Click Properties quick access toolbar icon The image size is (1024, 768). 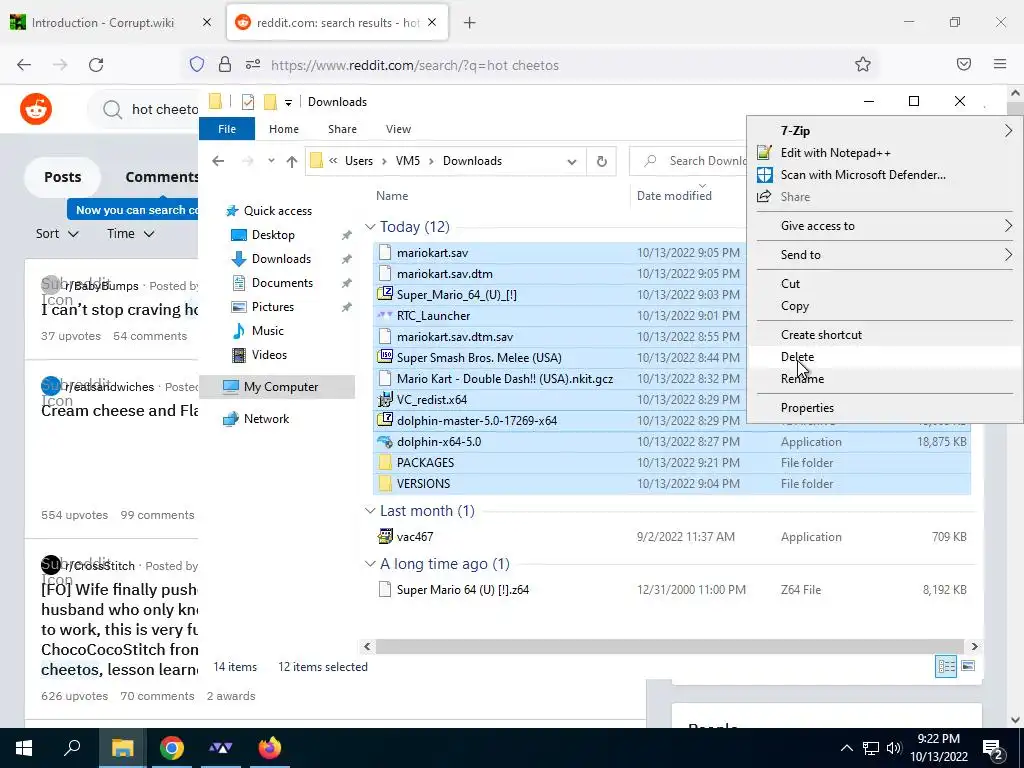tap(248, 102)
